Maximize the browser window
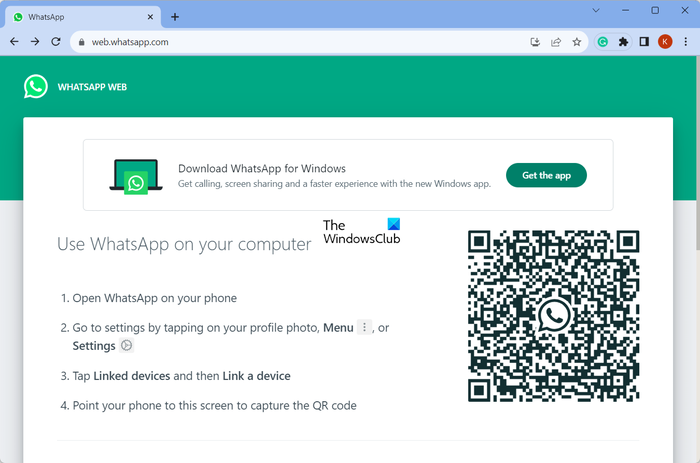The height and width of the screenshot is (463, 700). click(655, 10)
